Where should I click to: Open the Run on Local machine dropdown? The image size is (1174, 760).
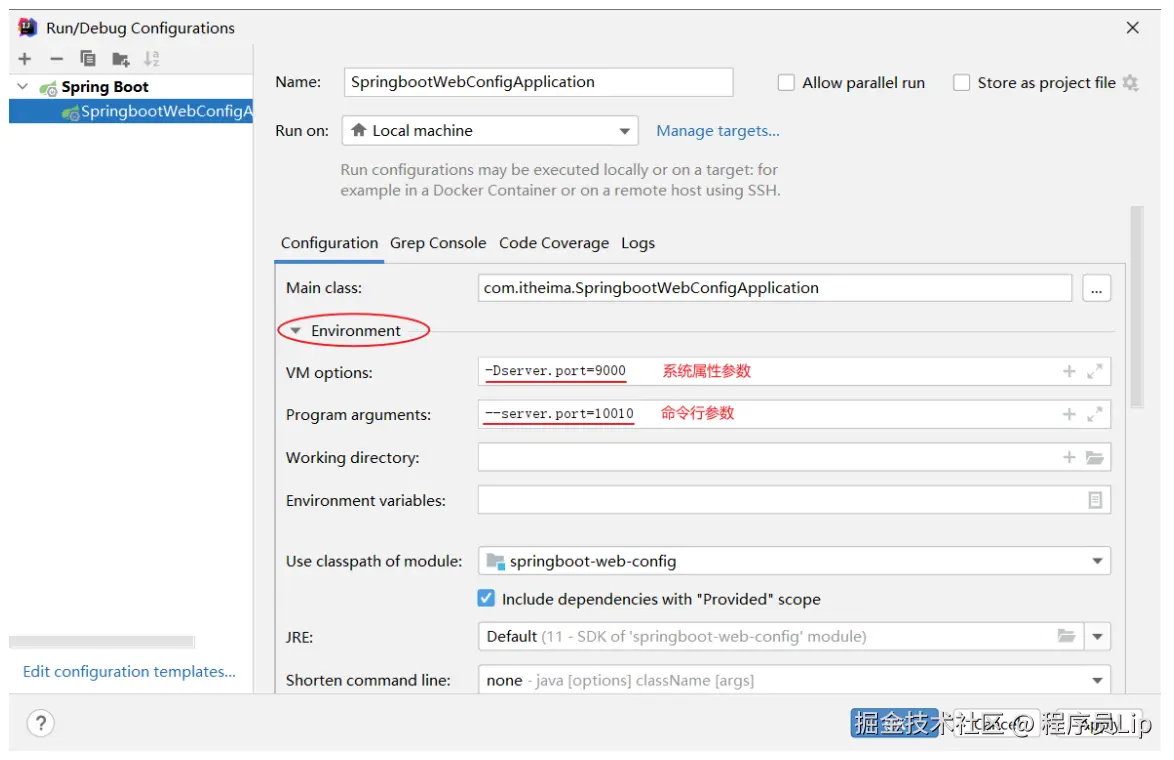(x=490, y=131)
